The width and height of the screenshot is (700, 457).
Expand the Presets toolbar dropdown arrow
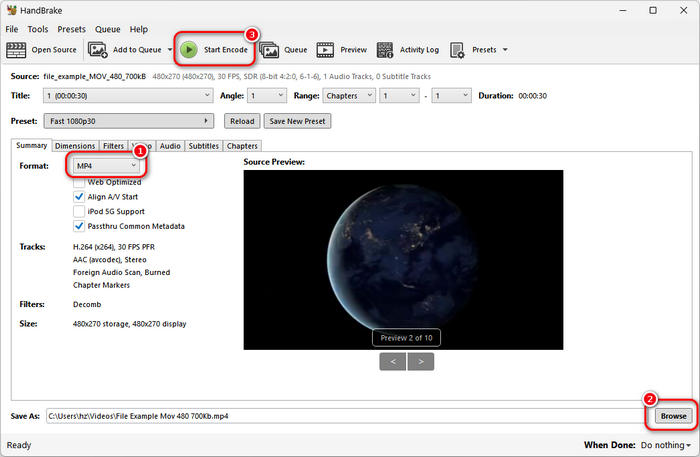[x=505, y=50]
